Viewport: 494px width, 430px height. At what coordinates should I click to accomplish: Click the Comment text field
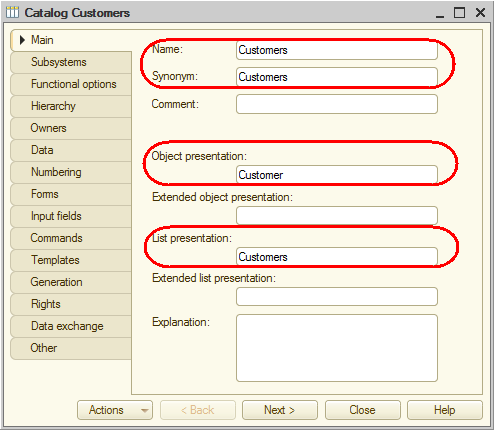pos(337,104)
